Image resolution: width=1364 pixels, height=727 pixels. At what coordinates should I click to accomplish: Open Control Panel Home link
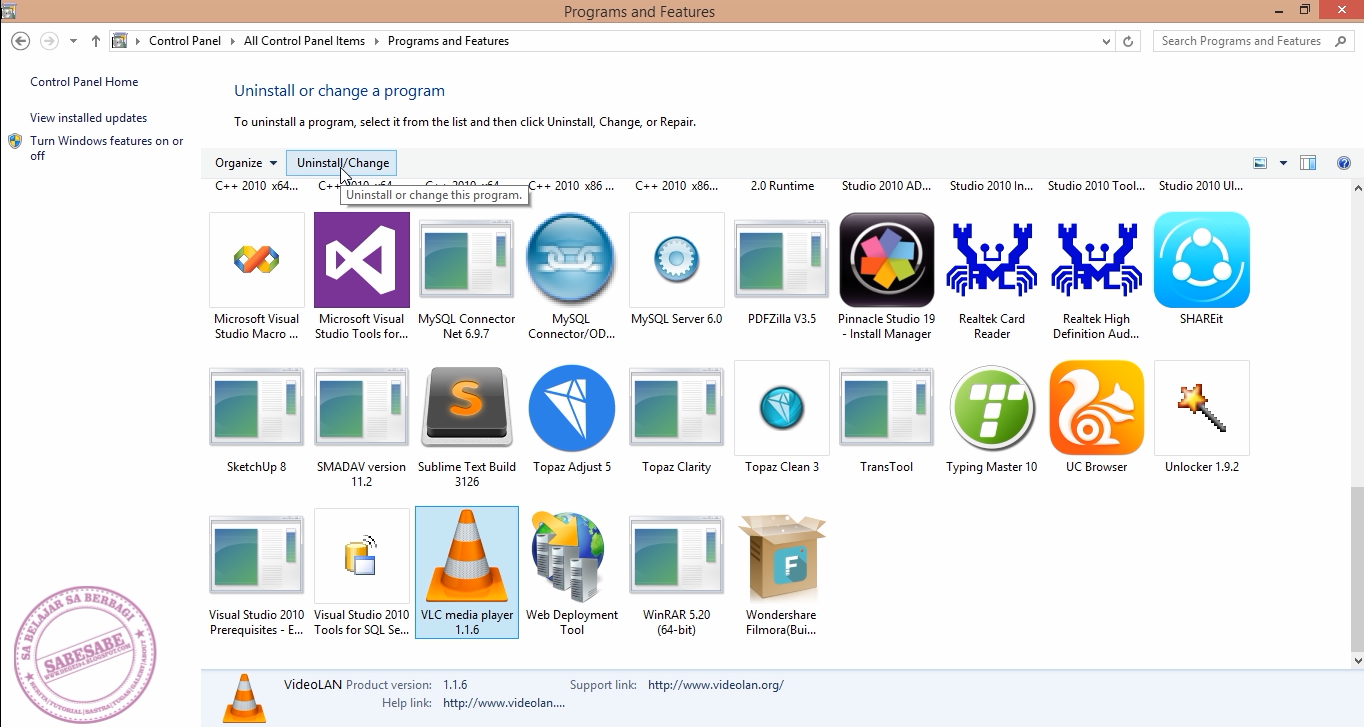[x=84, y=82]
